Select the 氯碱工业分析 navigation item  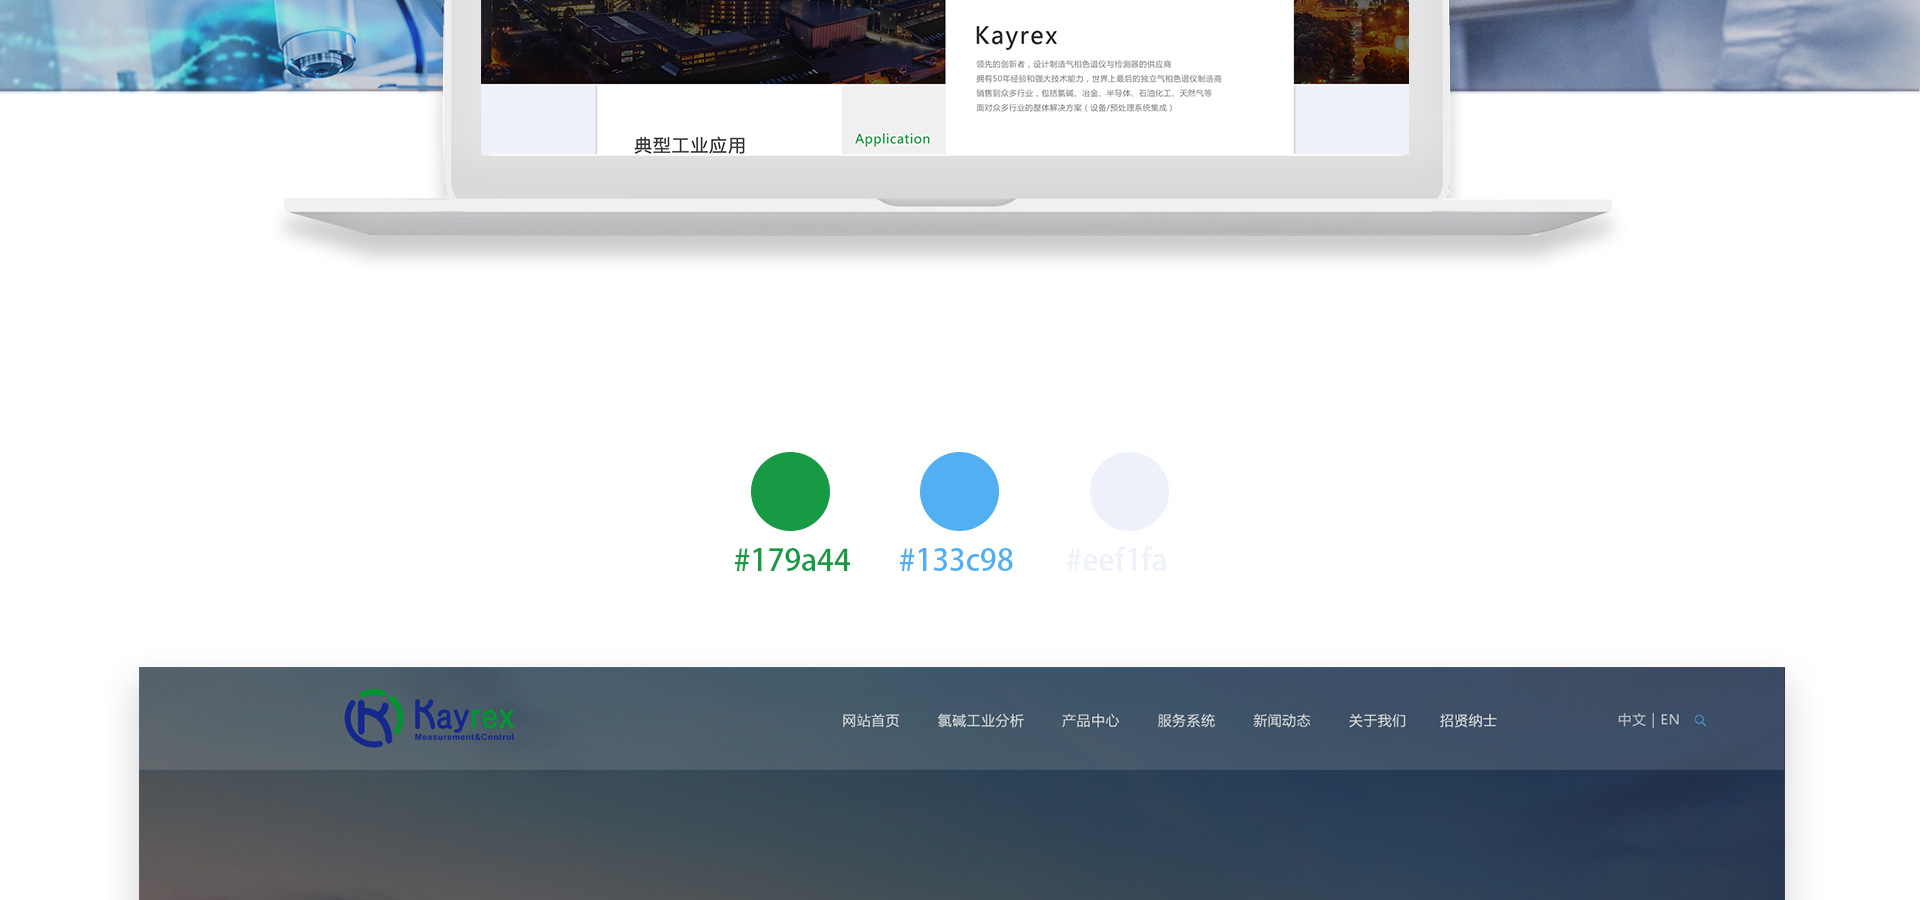click(x=980, y=721)
